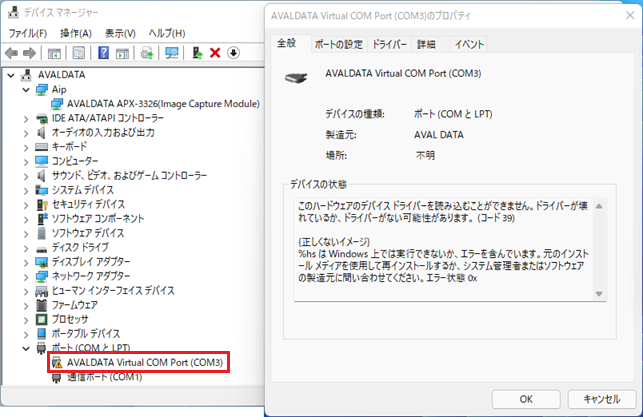Image resolution: width=643 pixels, height=417 pixels.
Task: Switch to the イベント tab
Action: [x=470, y=44]
